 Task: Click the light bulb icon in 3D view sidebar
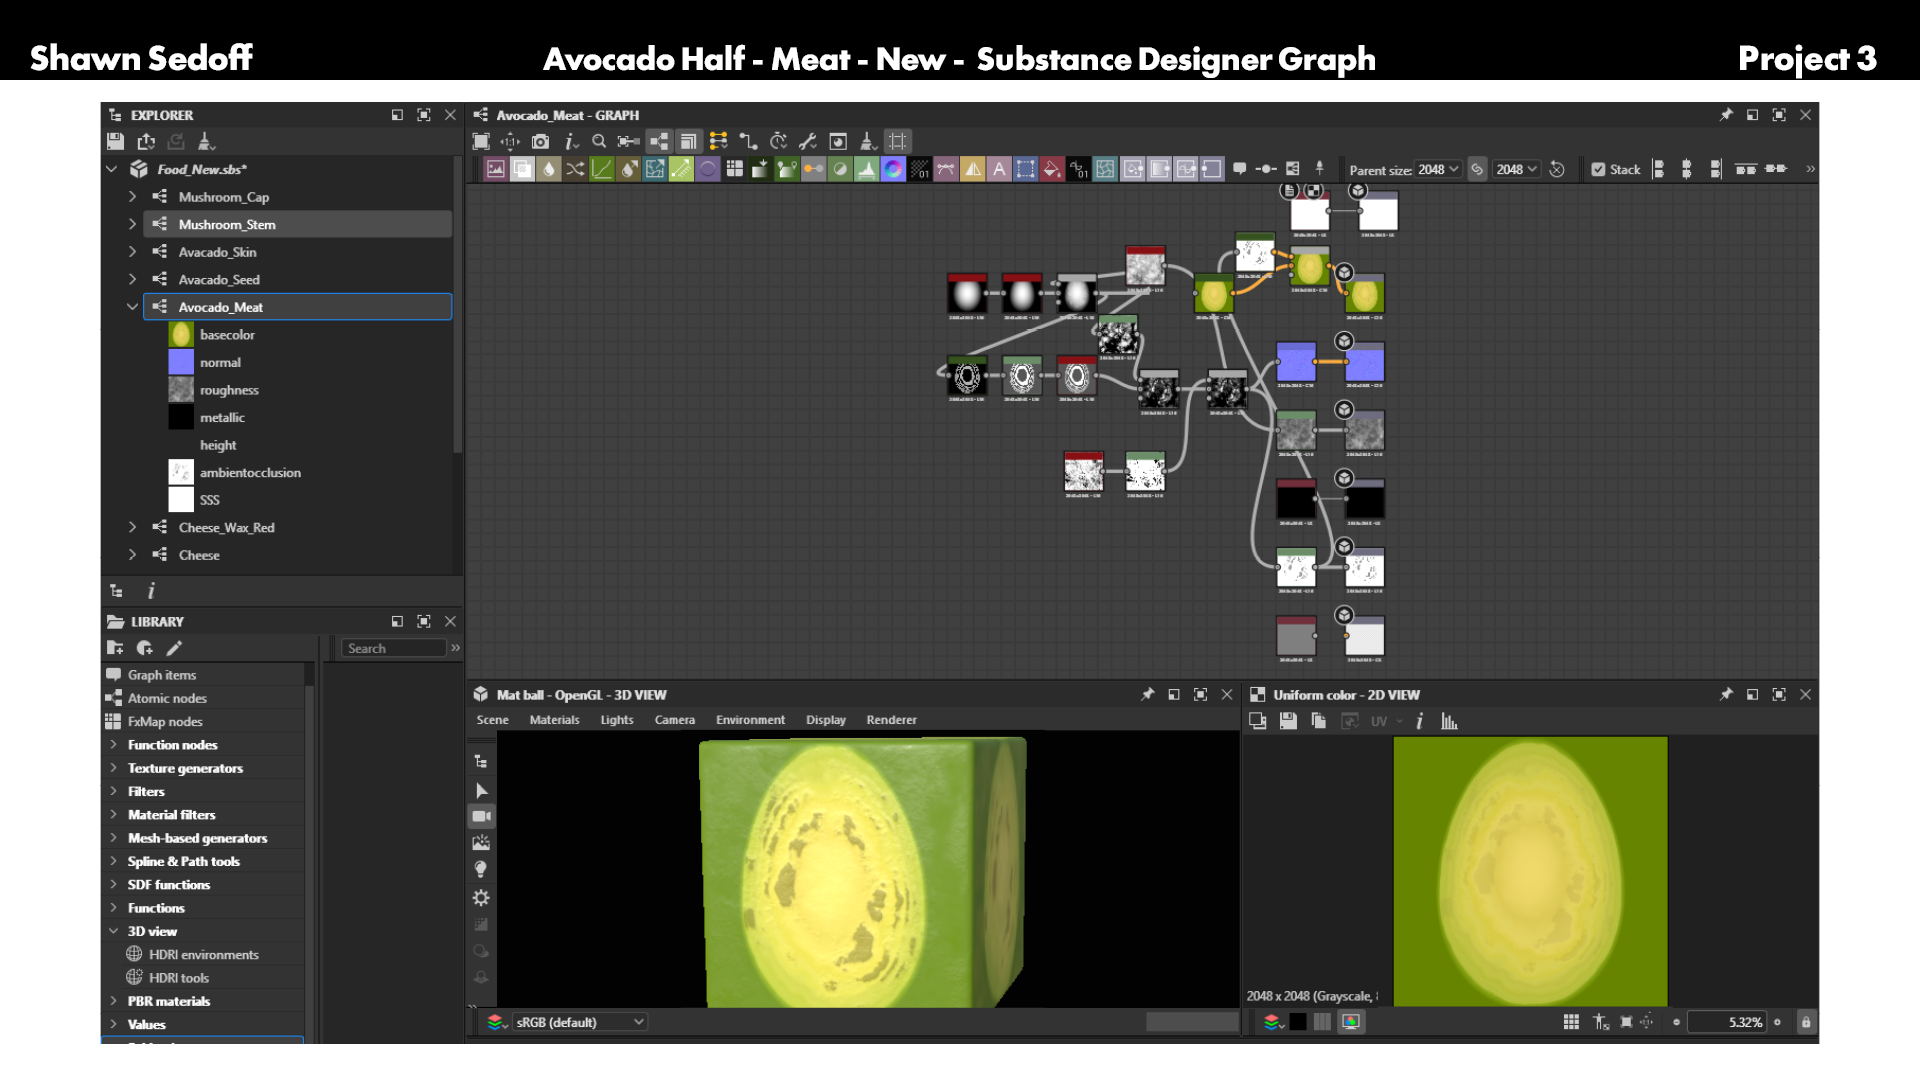point(481,870)
